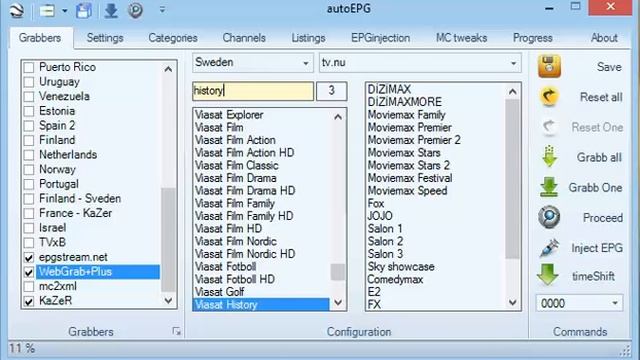The width and height of the screenshot is (640, 360).
Task: Uncheck the WebGrab+Plus checkbox
Action: click(x=29, y=272)
